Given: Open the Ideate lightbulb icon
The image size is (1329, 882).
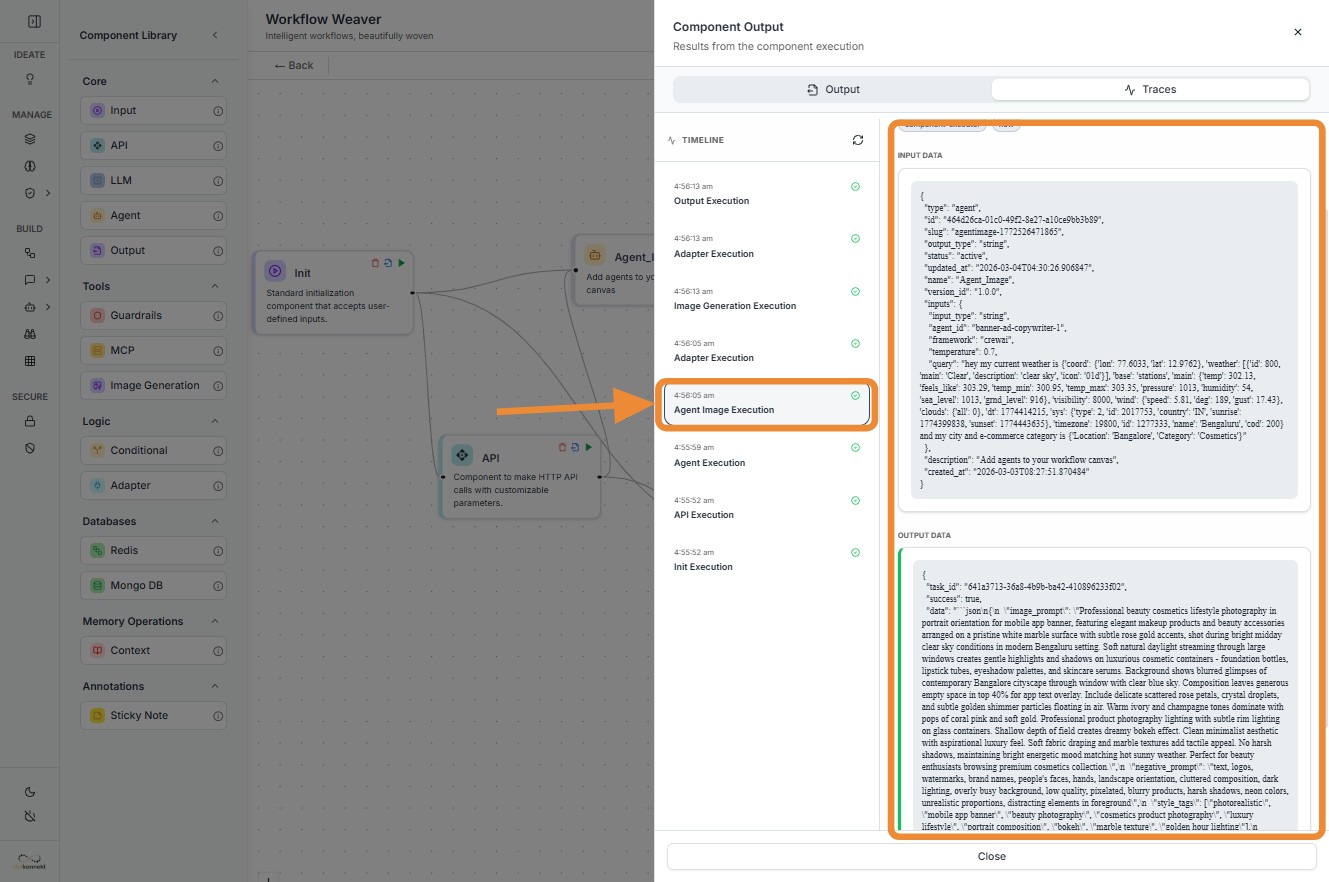Looking at the screenshot, I should pos(30,78).
